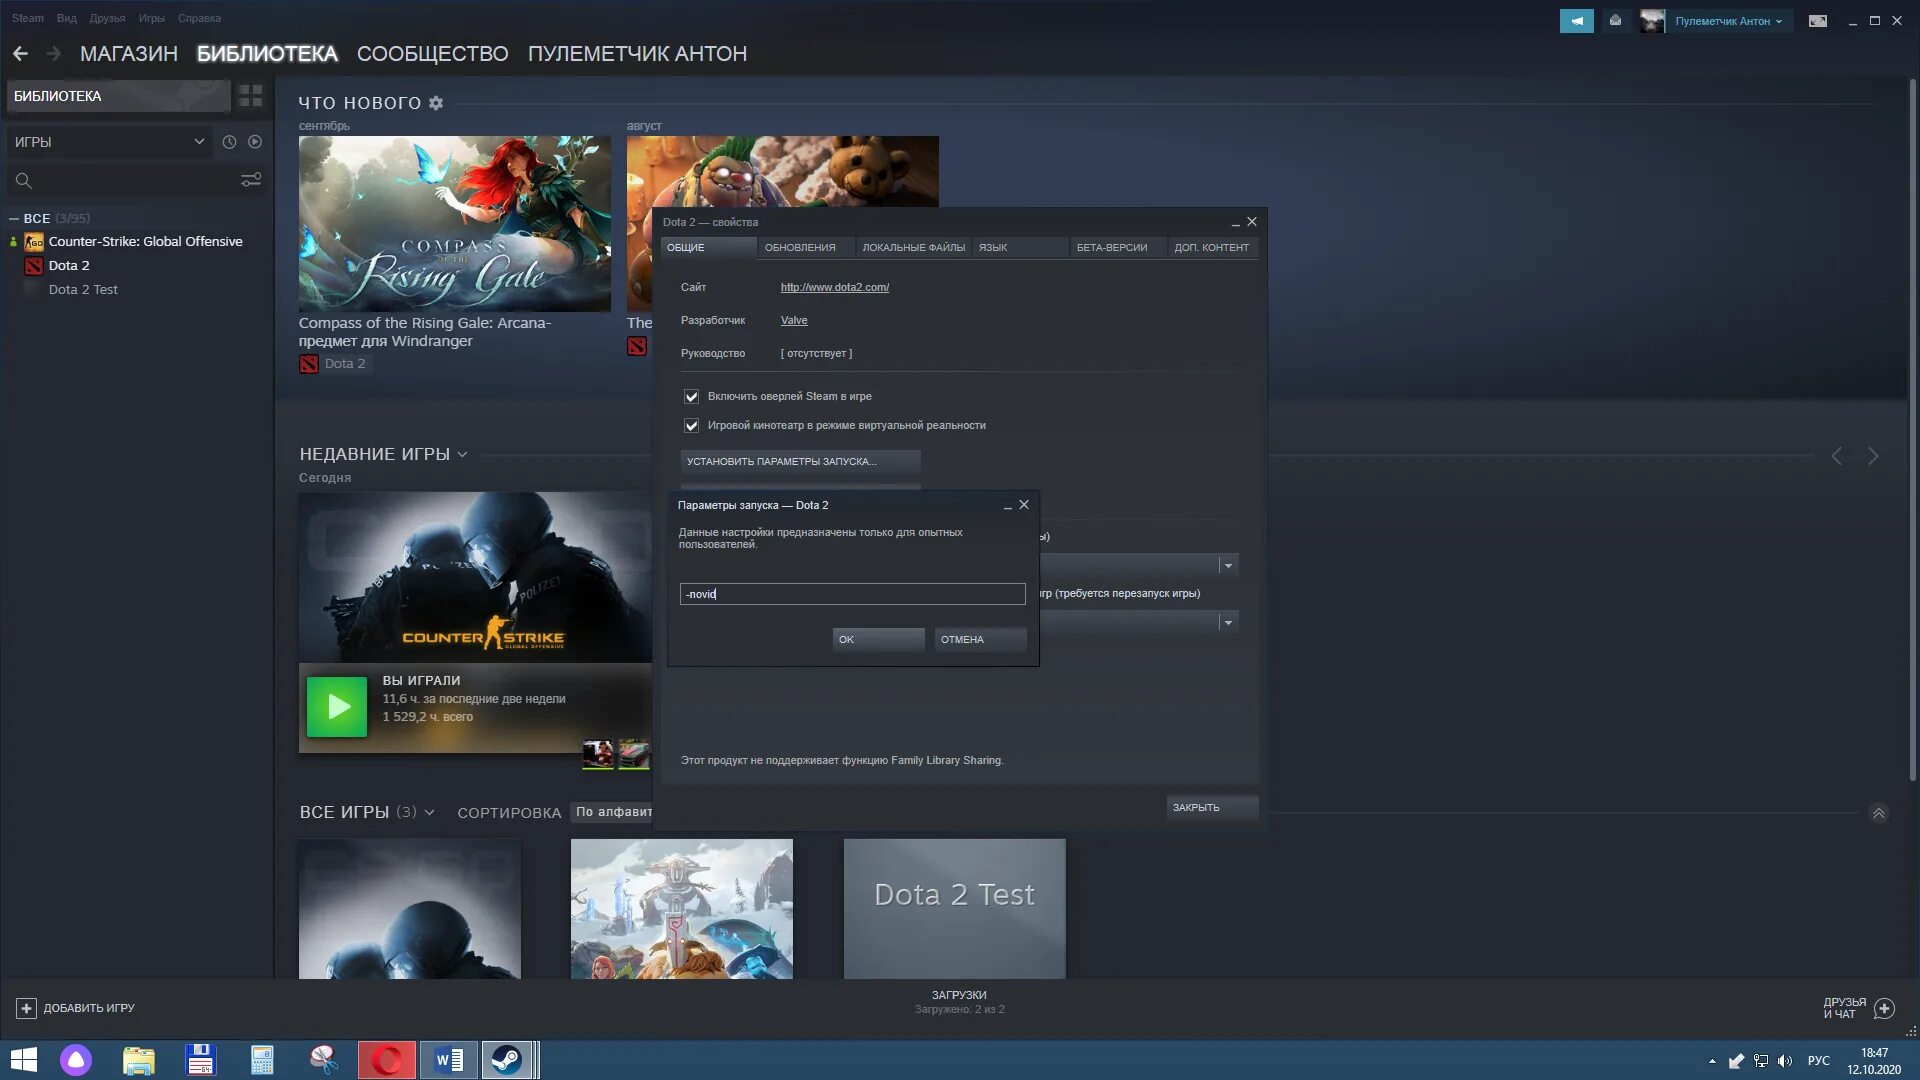Open the НЕДАВНИЕ ИГРЫ dropdown chevron
Screen dimensions: 1920x1080
point(462,455)
